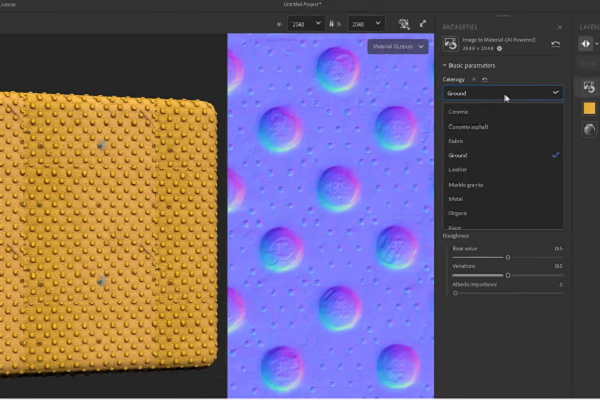
Task: Select the Metal category option
Action: tap(456, 199)
